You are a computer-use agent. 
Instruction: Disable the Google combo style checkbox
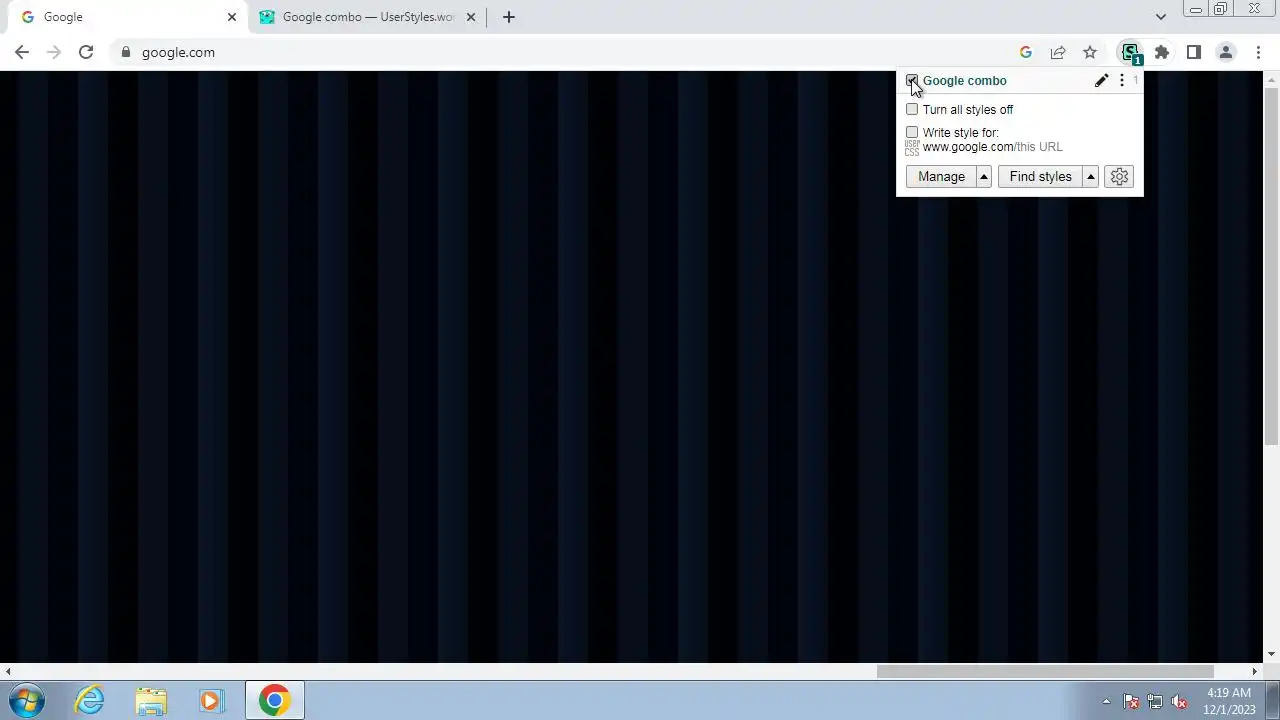(912, 81)
